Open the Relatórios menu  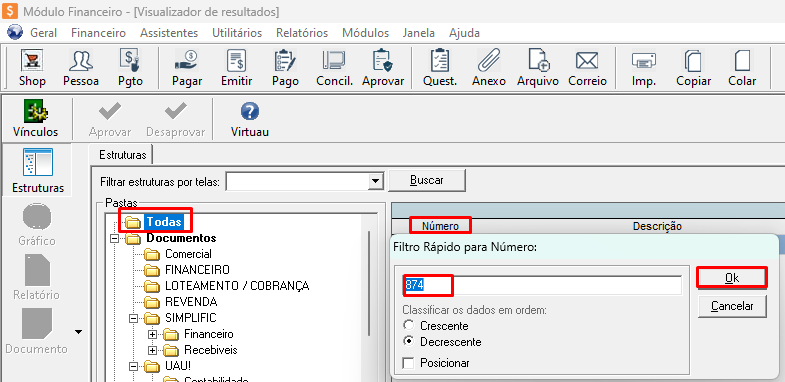pyautogui.click(x=302, y=33)
